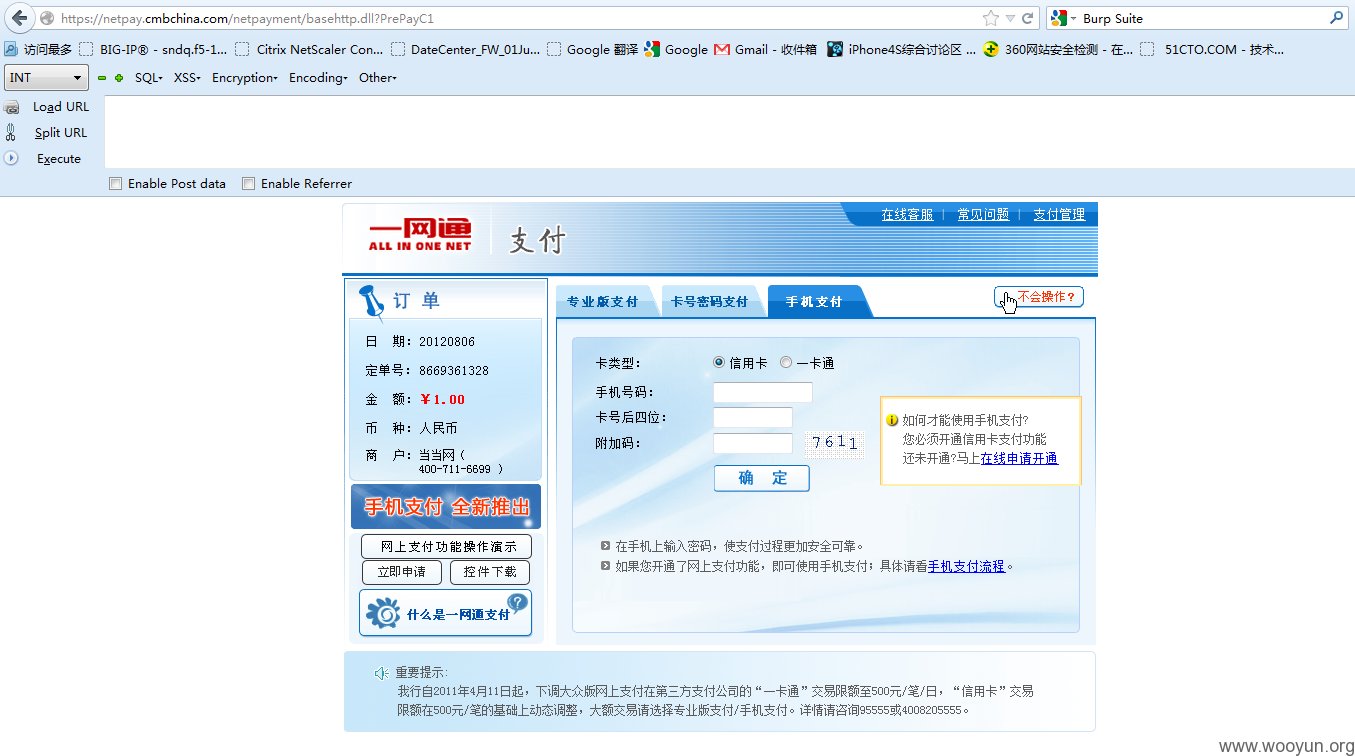This screenshot has width=1355, height=756.
Task: Click the 确定 button
Action: [762, 478]
